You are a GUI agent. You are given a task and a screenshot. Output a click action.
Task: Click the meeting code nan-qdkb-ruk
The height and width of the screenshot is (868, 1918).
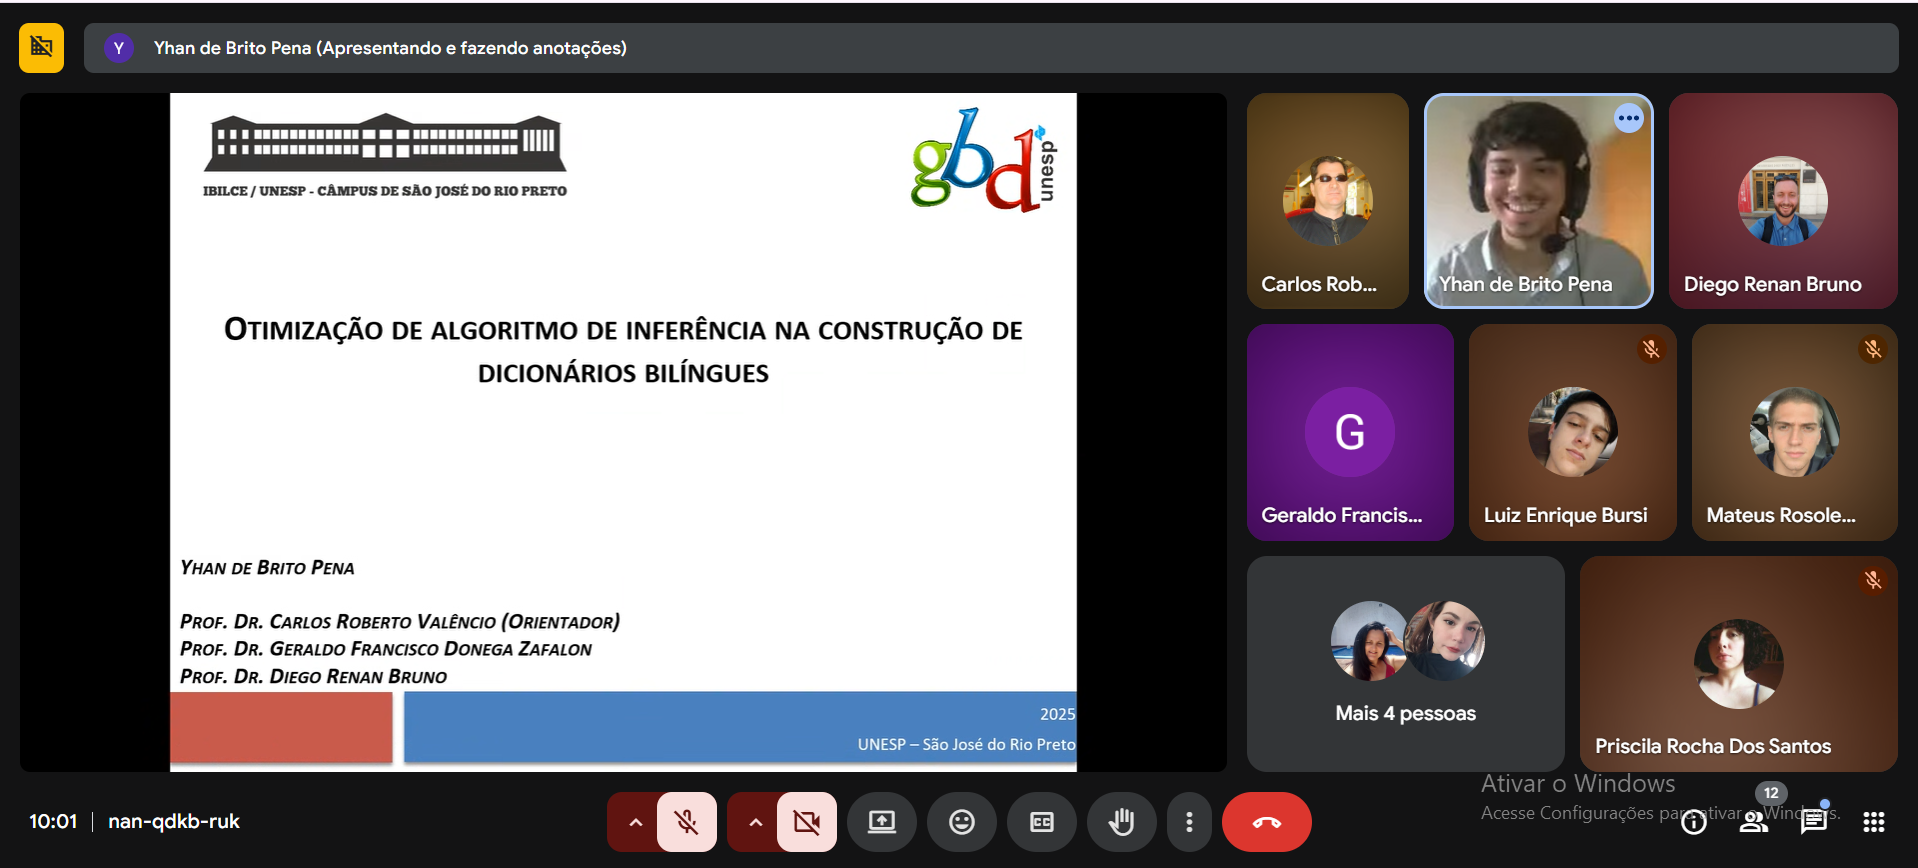[174, 822]
